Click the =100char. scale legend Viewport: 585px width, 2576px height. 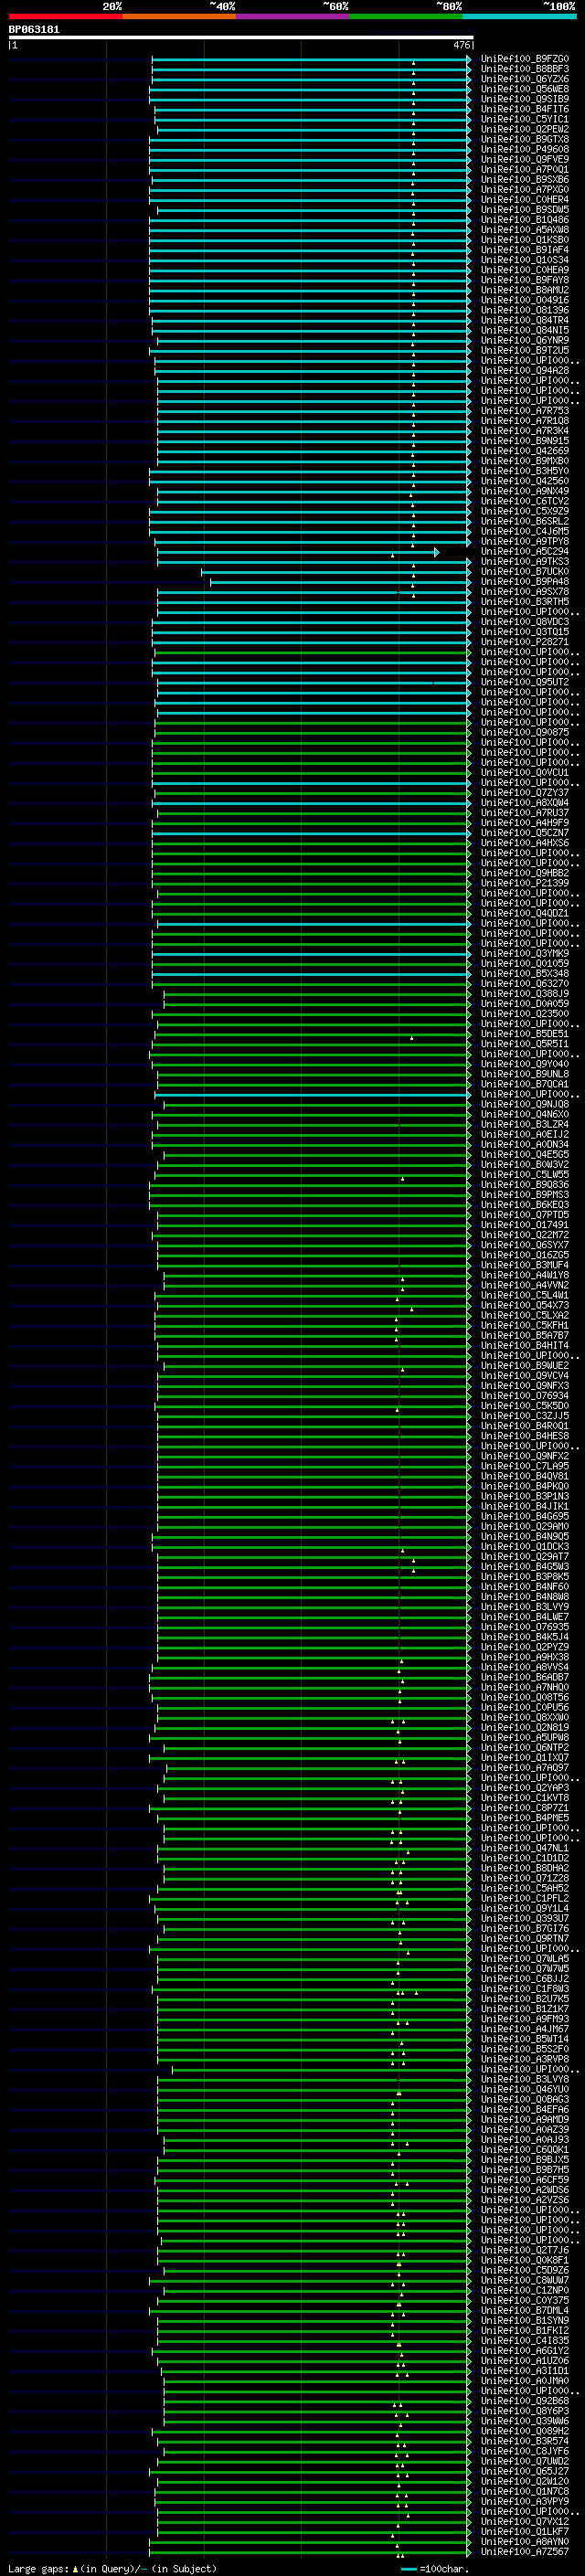point(434,2569)
